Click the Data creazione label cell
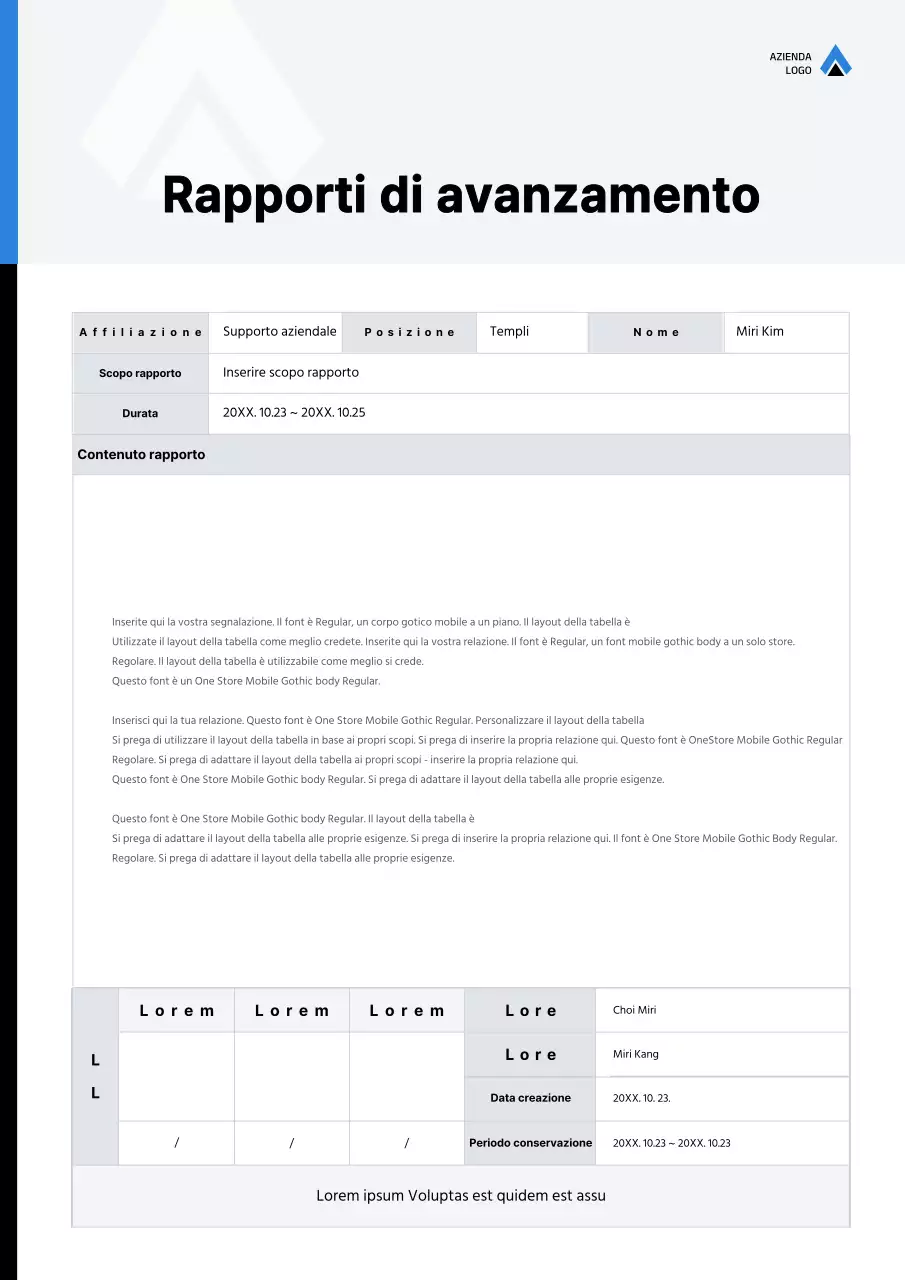Viewport: 905px width, 1280px height. (x=530, y=1098)
